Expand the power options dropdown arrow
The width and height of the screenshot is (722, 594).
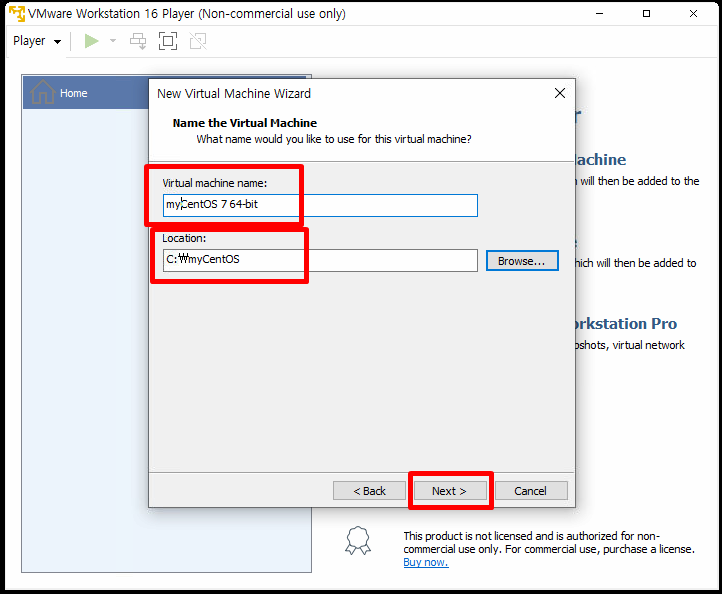tap(113, 41)
